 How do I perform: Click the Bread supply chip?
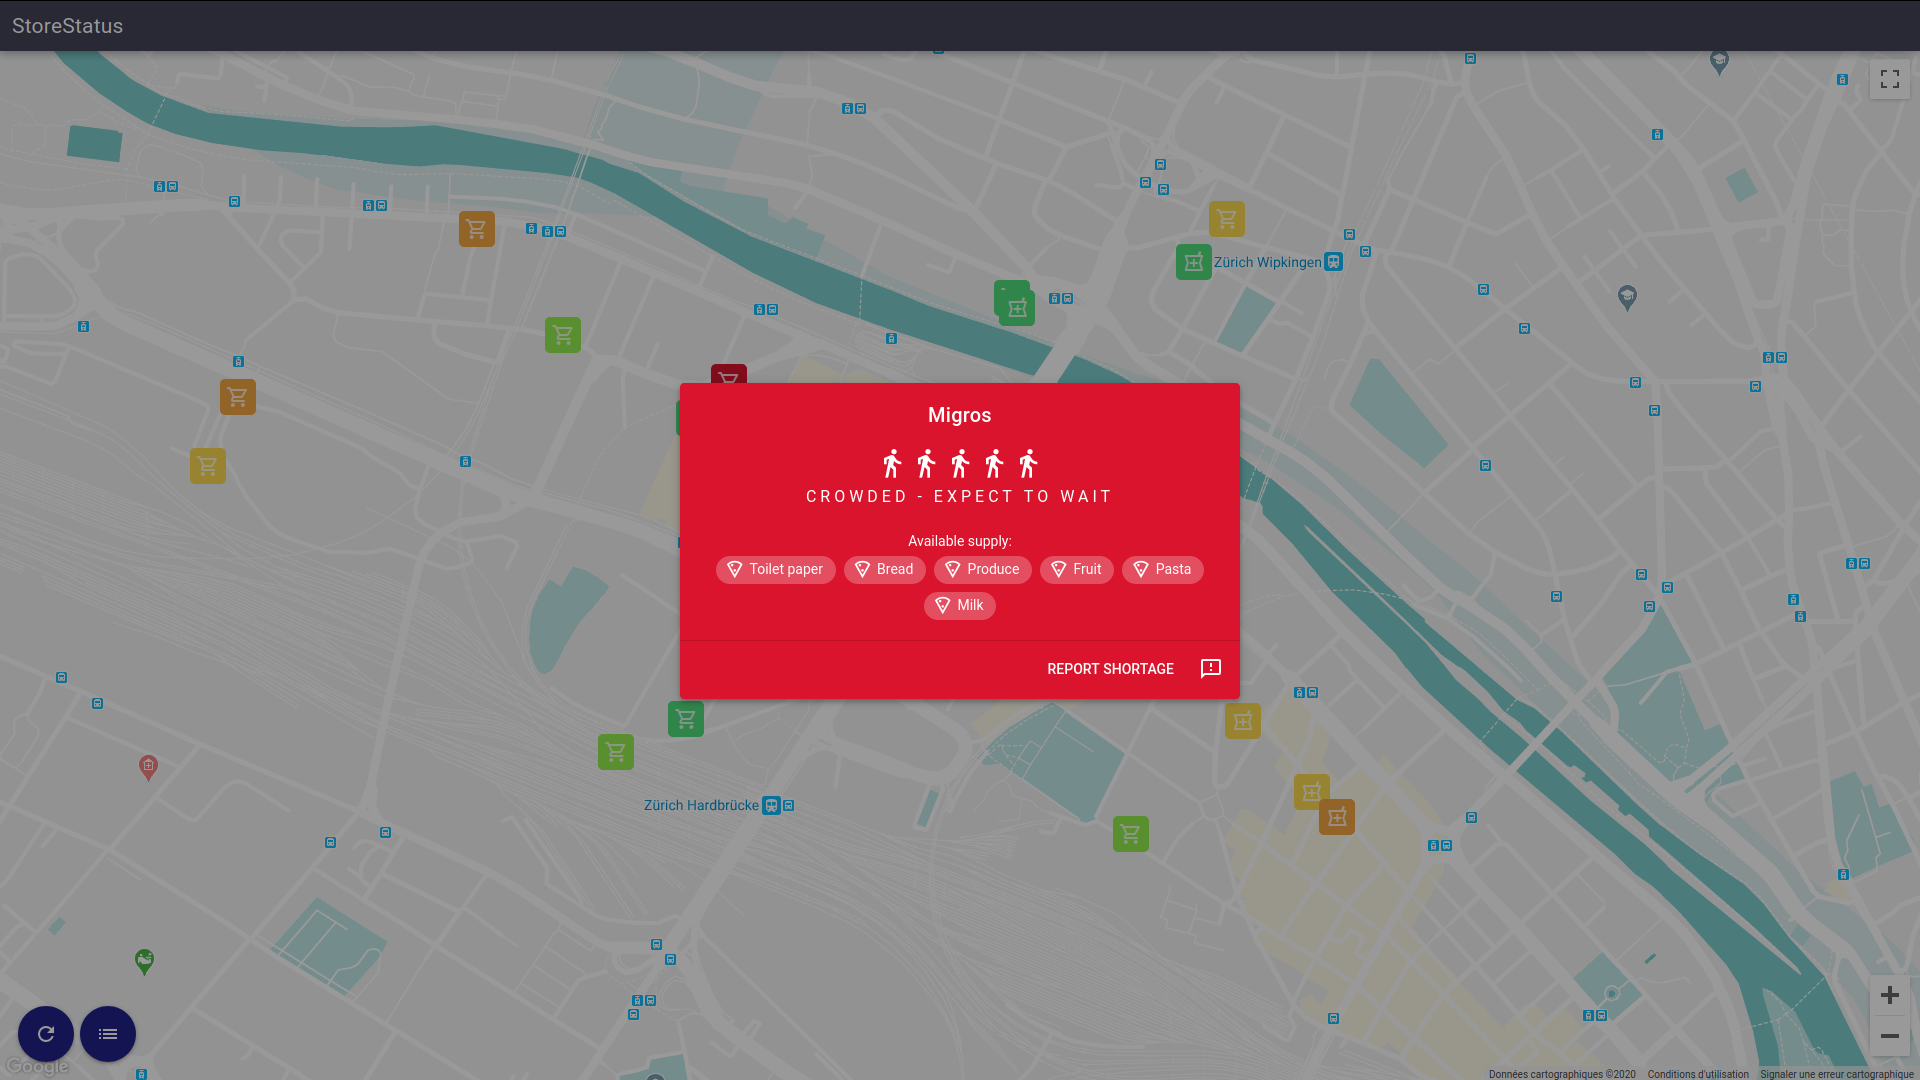point(885,570)
